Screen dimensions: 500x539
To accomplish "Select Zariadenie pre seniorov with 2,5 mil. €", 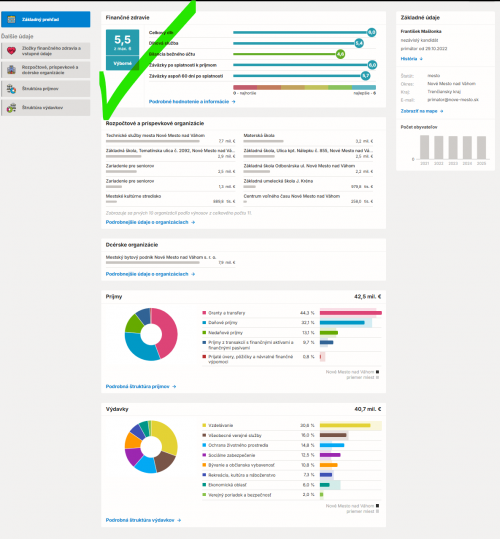I will [x=170, y=168].
